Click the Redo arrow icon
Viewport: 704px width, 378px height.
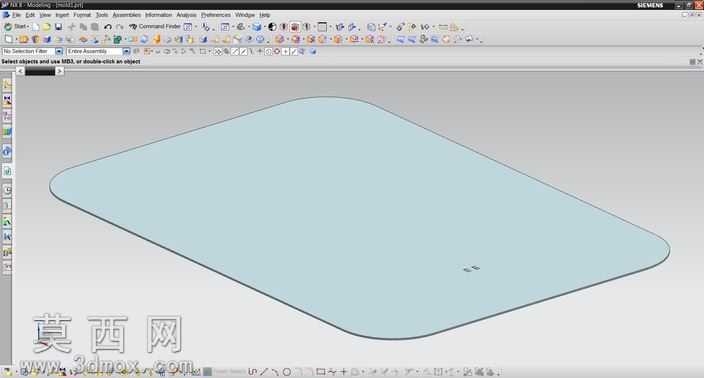coord(119,27)
